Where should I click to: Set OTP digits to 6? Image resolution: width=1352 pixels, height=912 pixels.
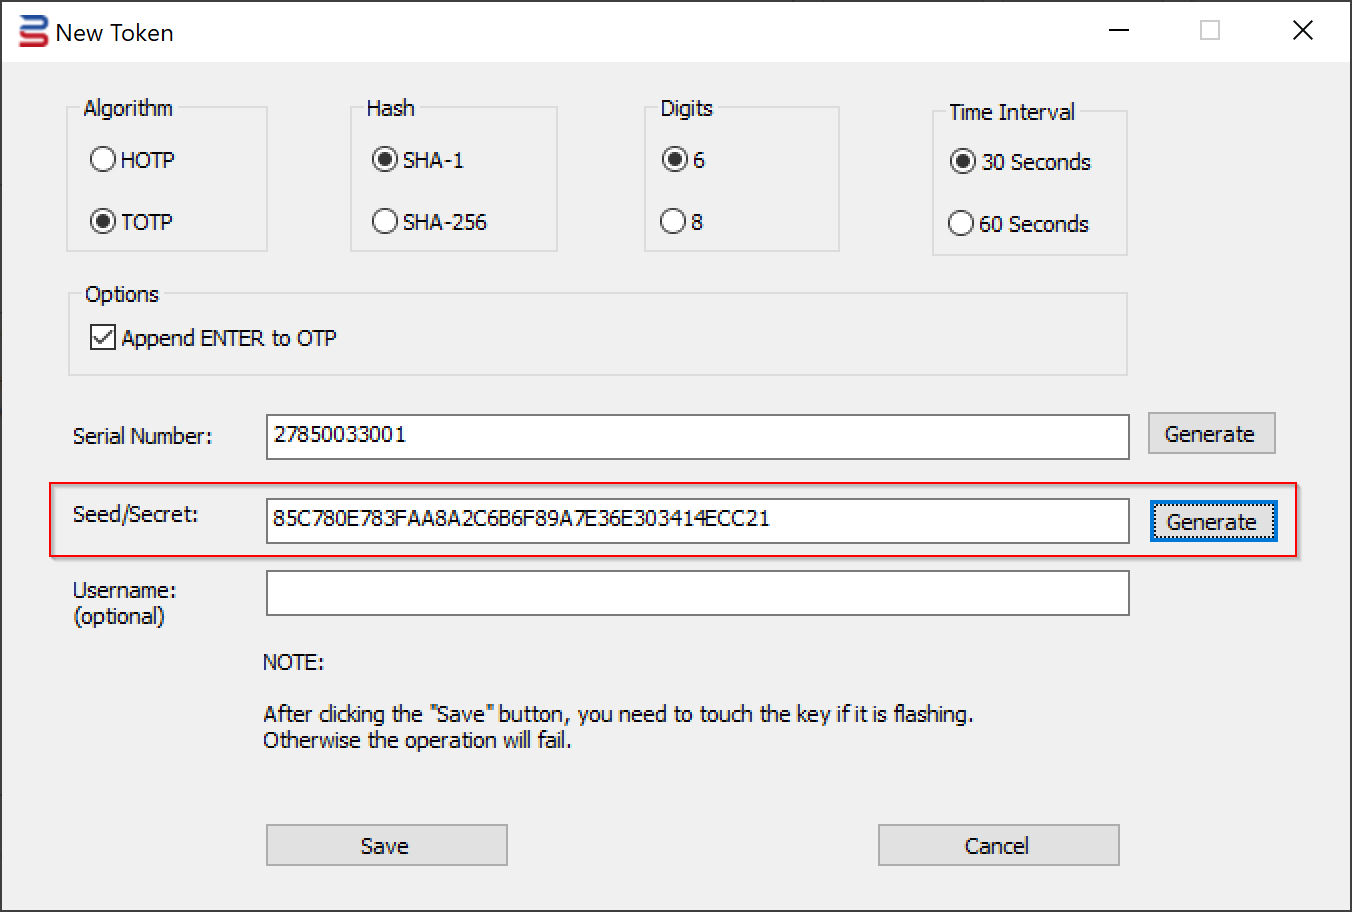(675, 160)
